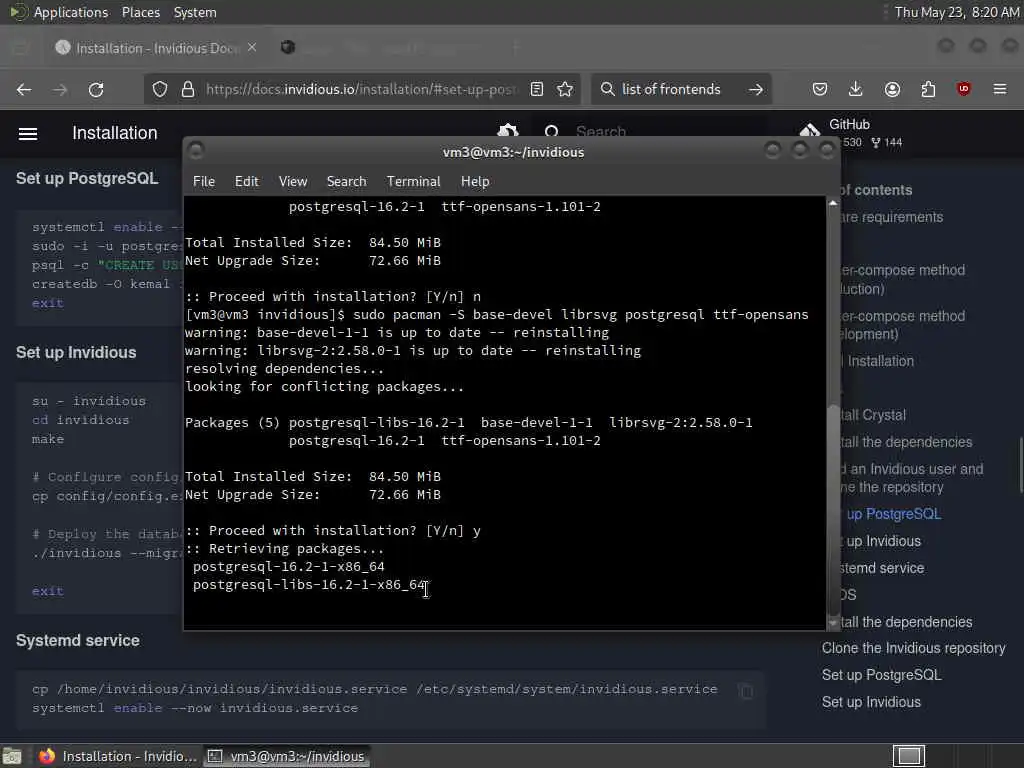The image size is (1024, 768).
Task: Focus Firefox from the taskbar button
Action: pyautogui.click(x=118, y=756)
